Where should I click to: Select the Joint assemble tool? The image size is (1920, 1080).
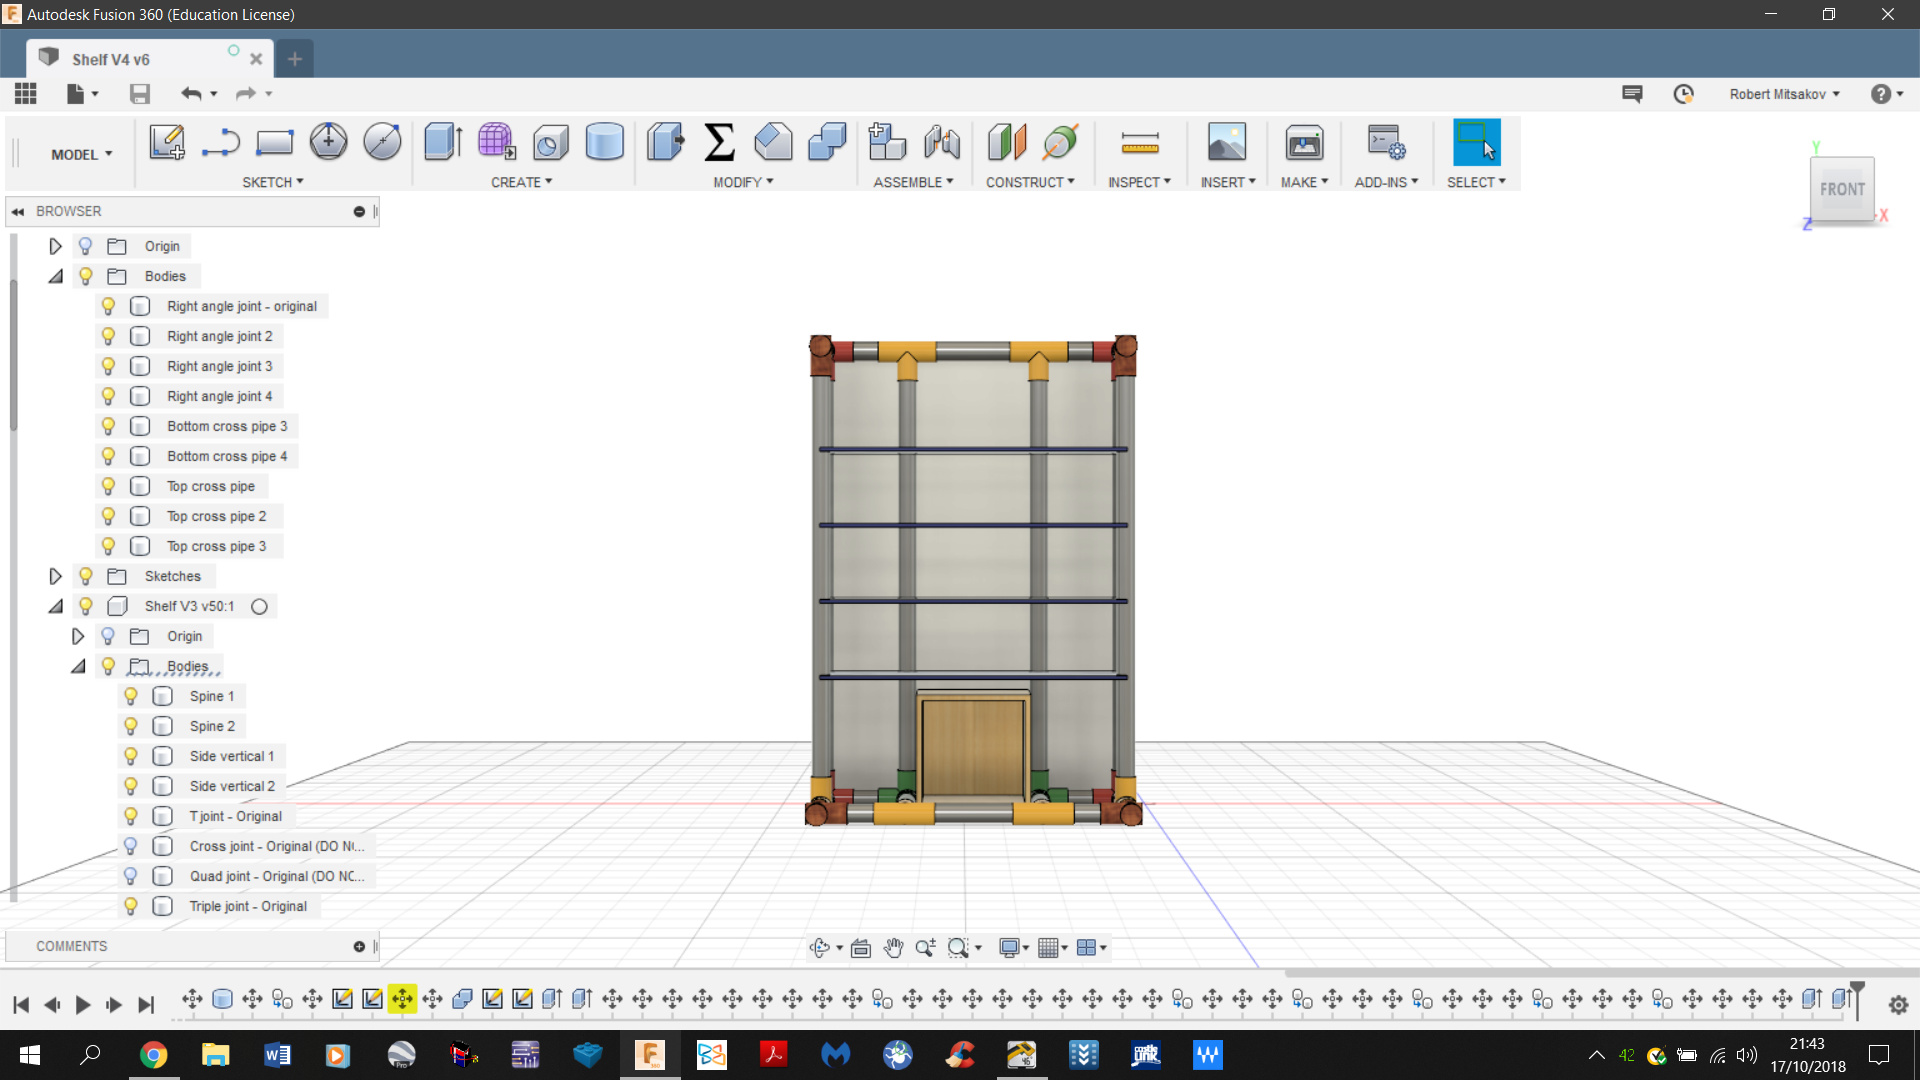click(941, 142)
